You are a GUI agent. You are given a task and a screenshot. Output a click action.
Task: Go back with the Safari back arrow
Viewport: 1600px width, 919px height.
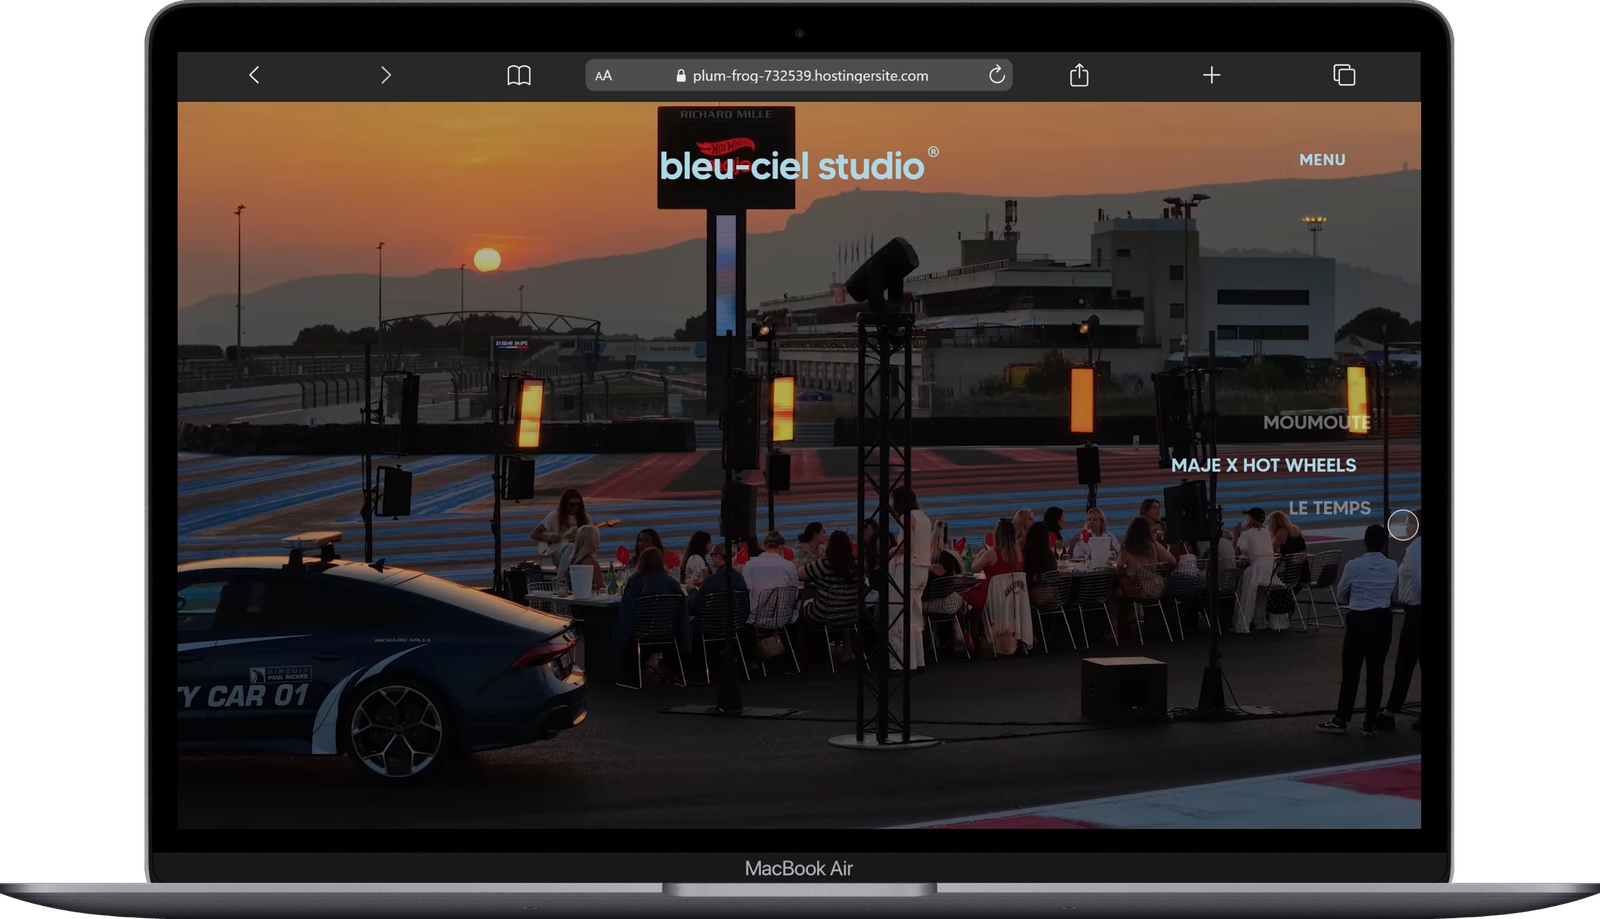coord(254,75)
